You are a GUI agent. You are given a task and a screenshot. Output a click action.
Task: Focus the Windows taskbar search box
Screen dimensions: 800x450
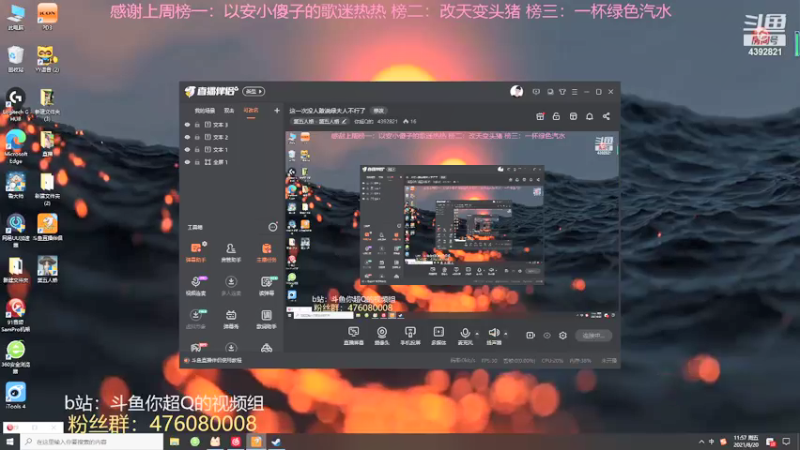[92, 441]
